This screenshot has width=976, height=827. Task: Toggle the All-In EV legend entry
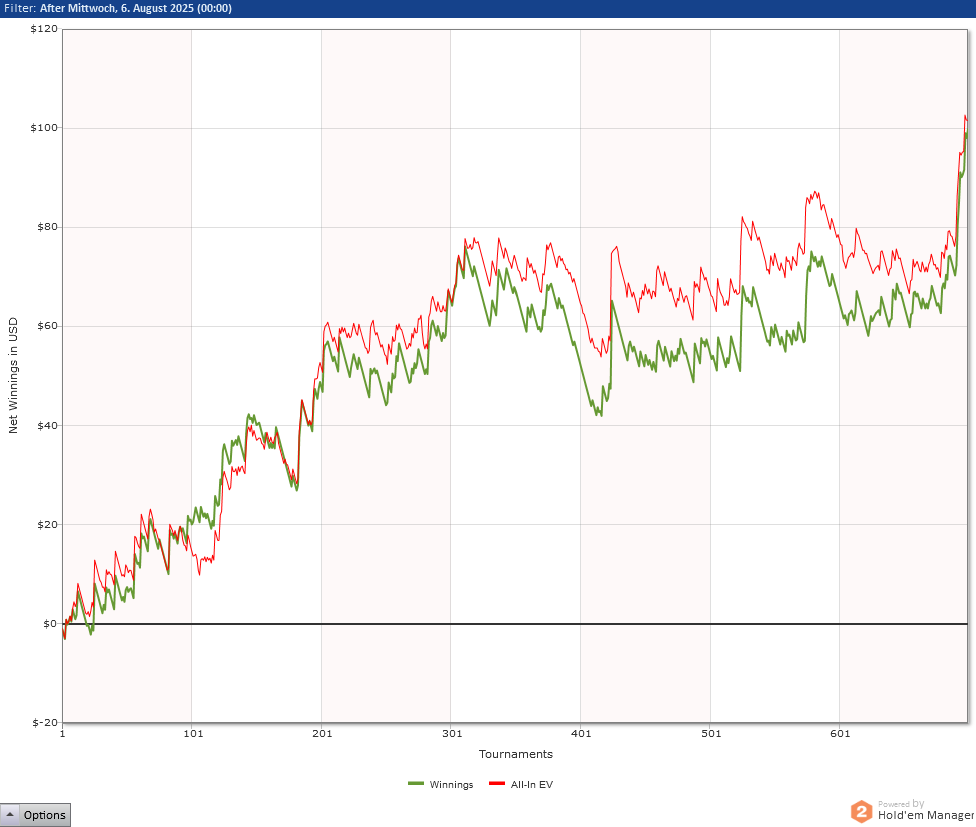[x=521, y=785]
